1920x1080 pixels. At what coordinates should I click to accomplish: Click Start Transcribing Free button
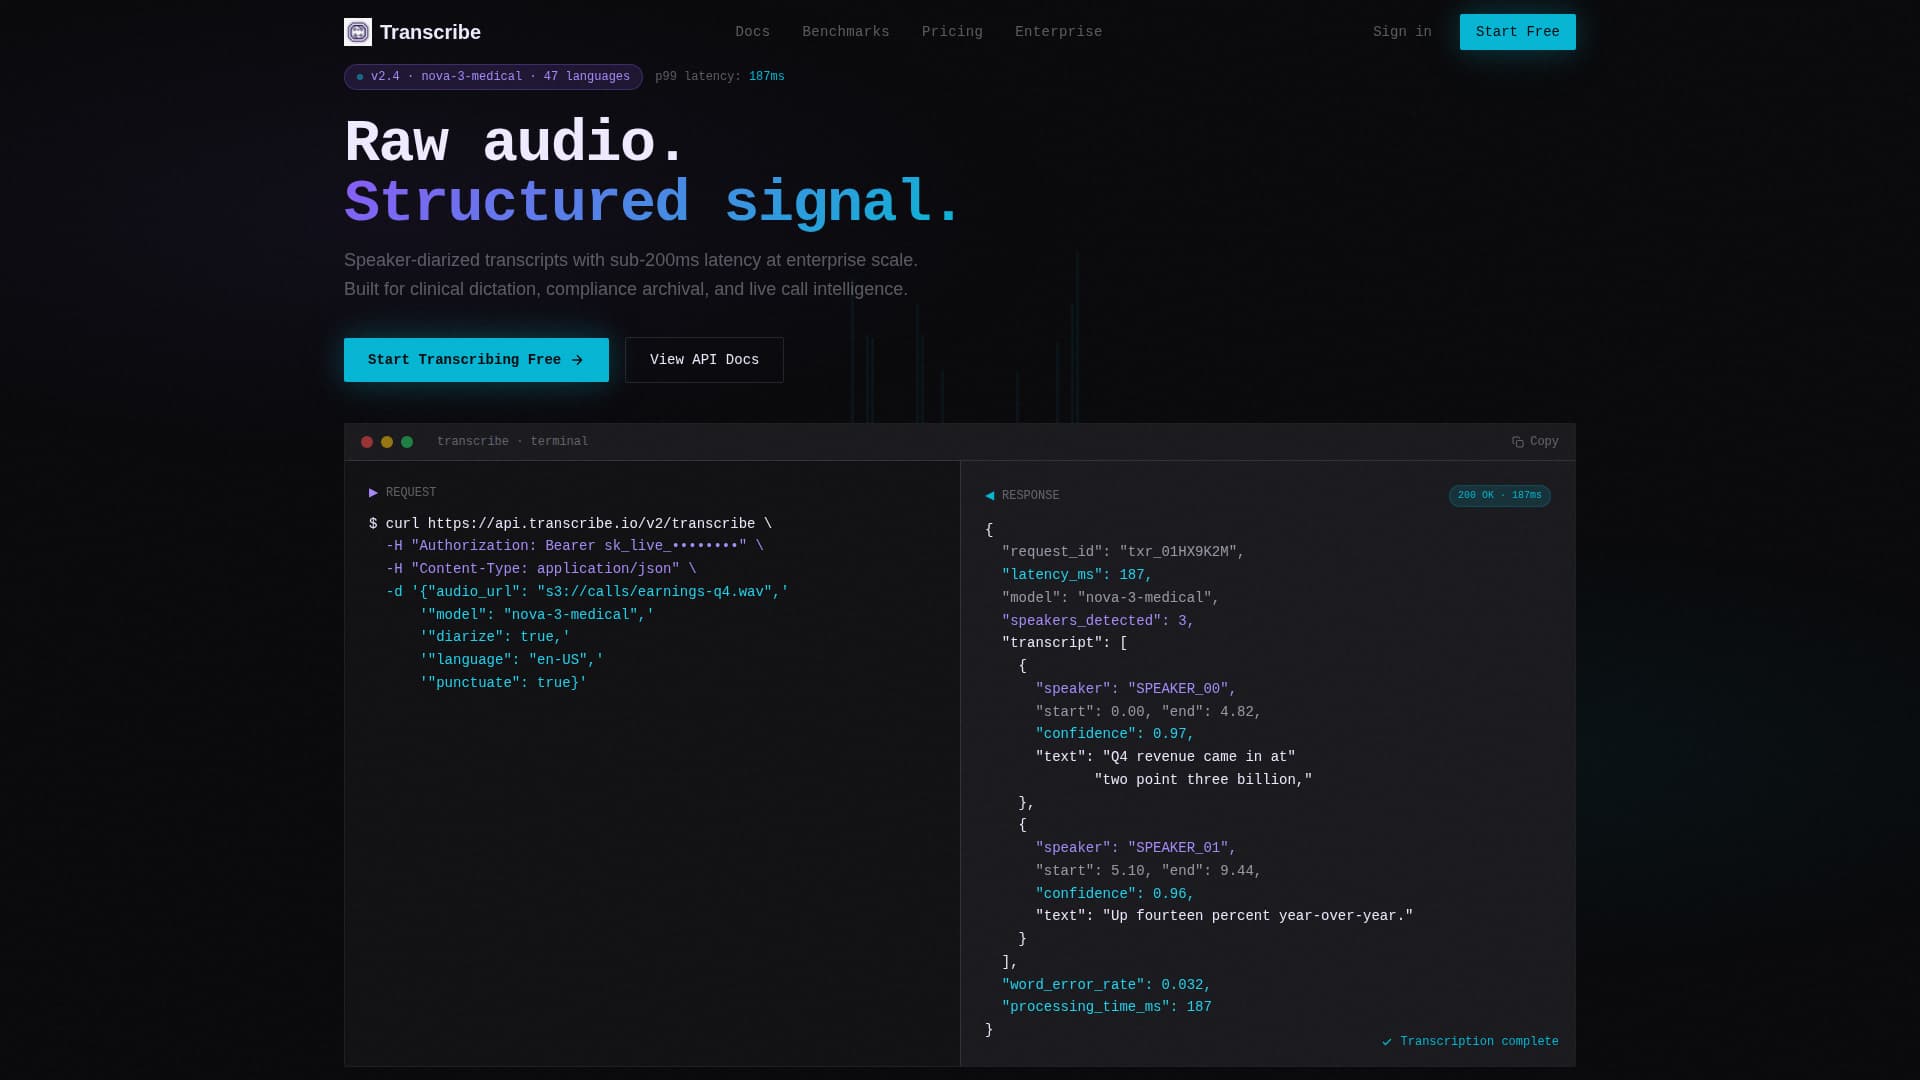point(476,360)
